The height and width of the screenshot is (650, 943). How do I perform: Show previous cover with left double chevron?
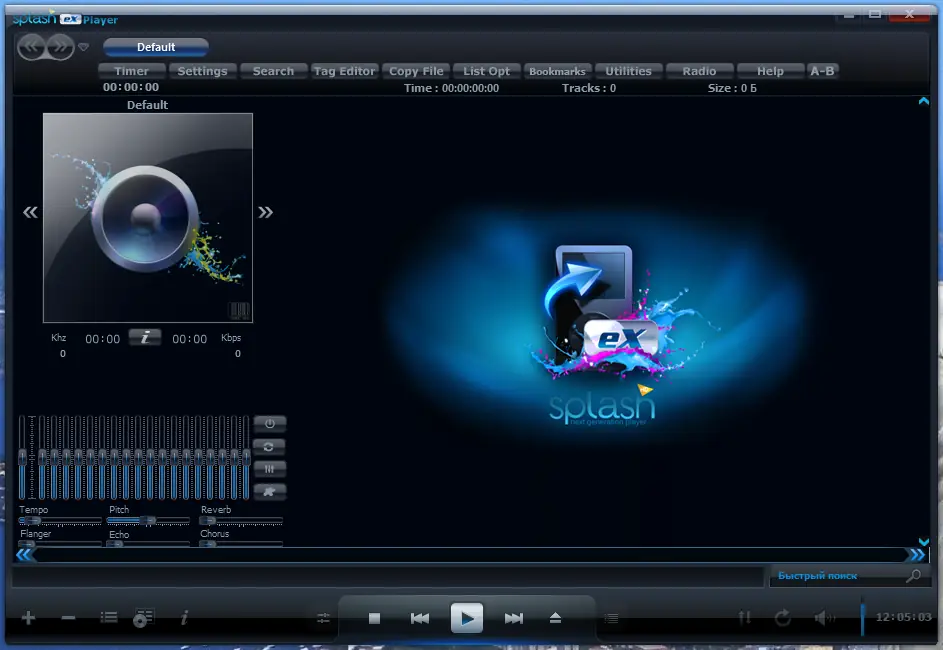[30, 212]
